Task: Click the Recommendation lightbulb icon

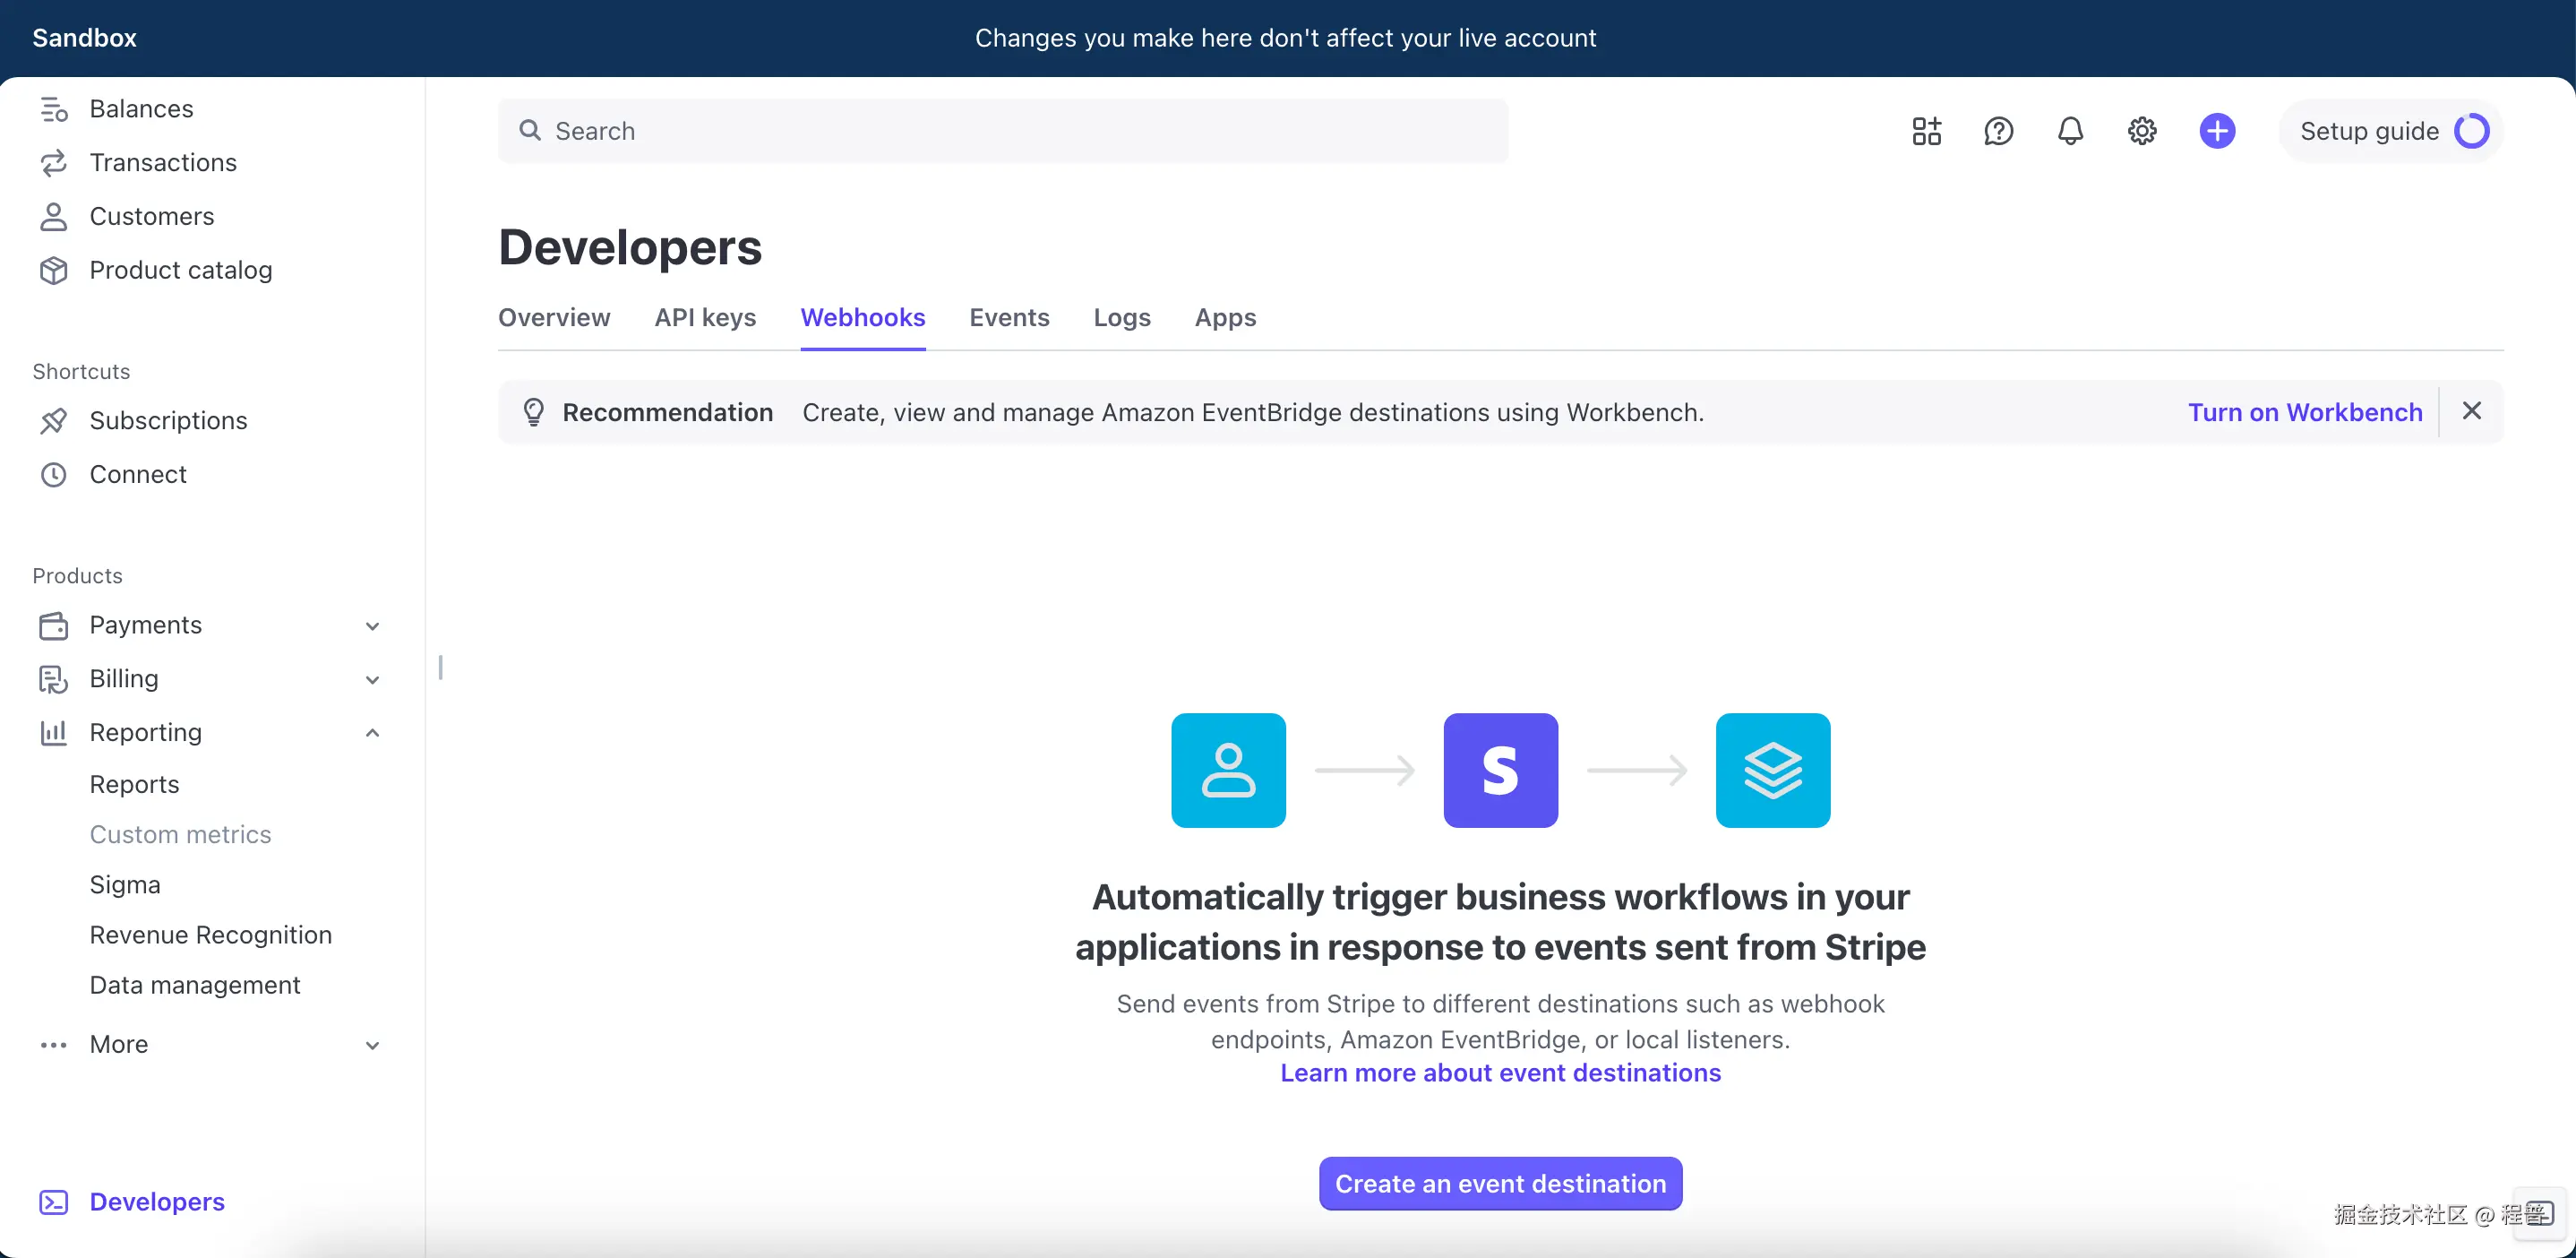Action: pyautogui.click(x=534, y=412)
